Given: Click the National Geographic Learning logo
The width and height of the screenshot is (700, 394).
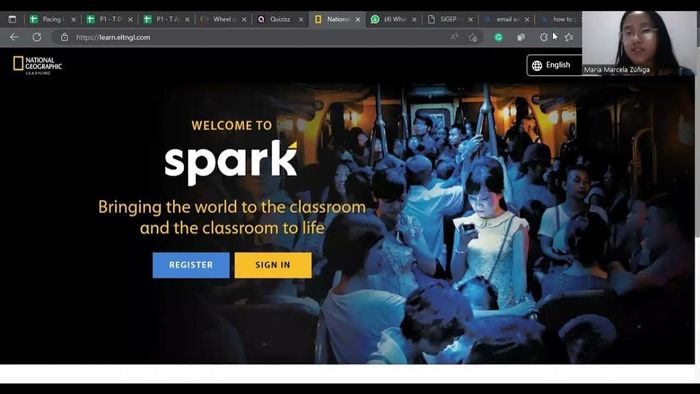Looking at the screenshot, I should [38, 65].
